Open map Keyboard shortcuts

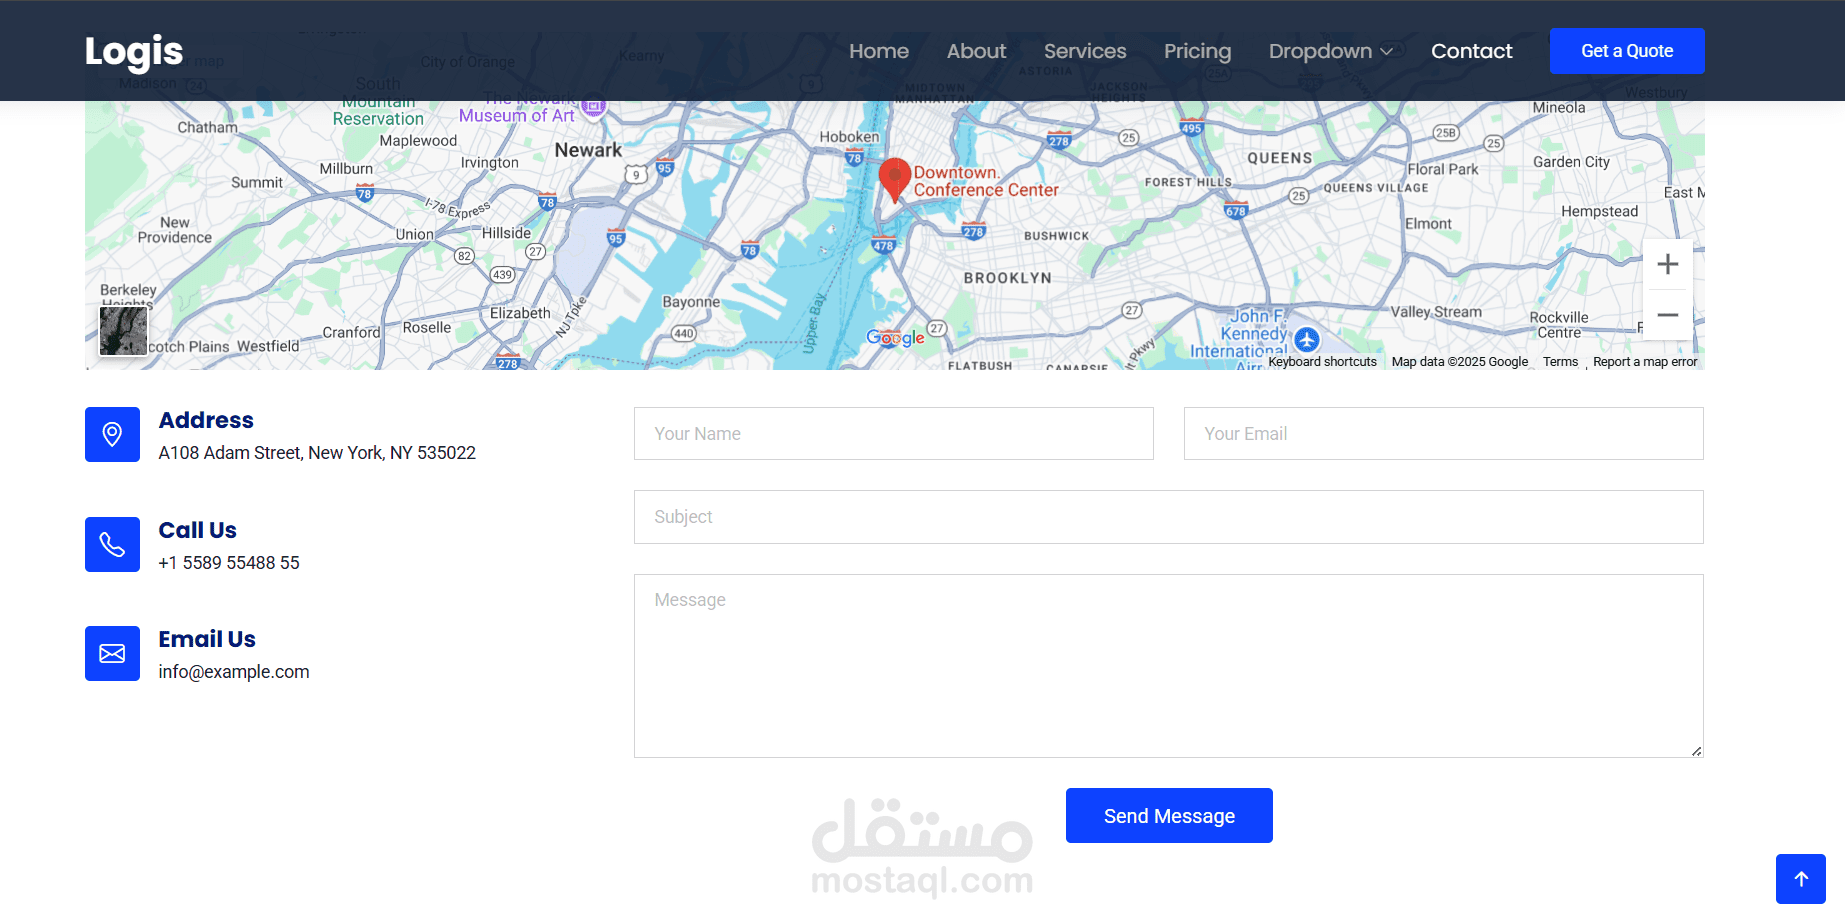[x=1322, y=362]
